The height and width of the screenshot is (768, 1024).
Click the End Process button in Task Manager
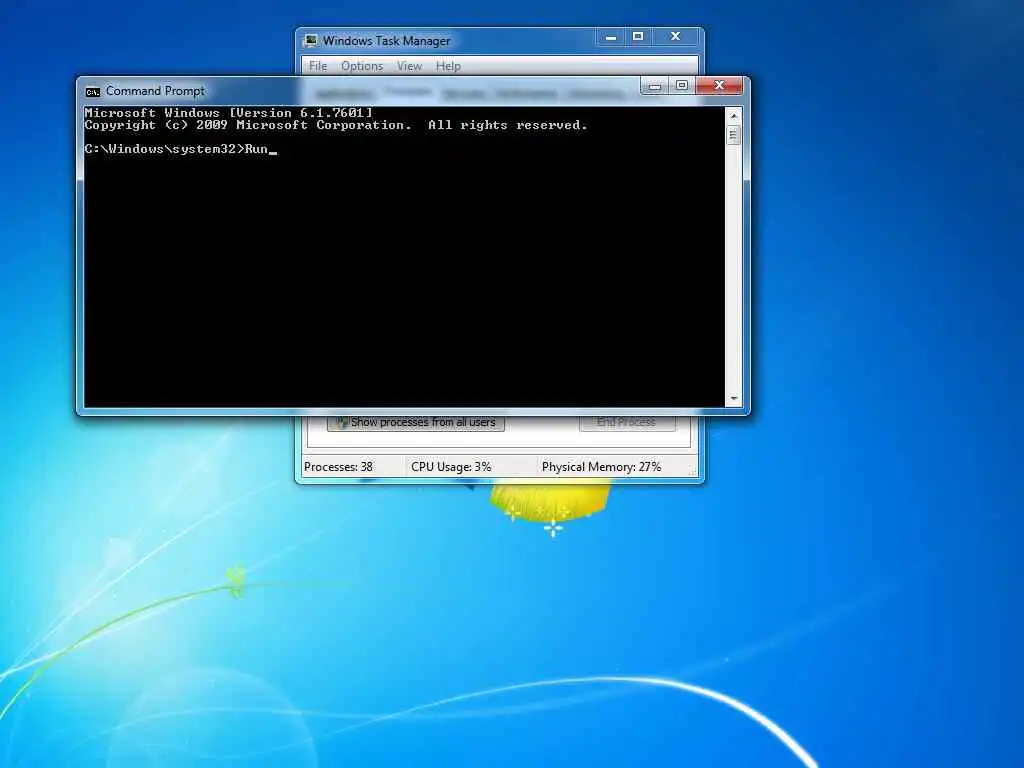pos(626,423)
